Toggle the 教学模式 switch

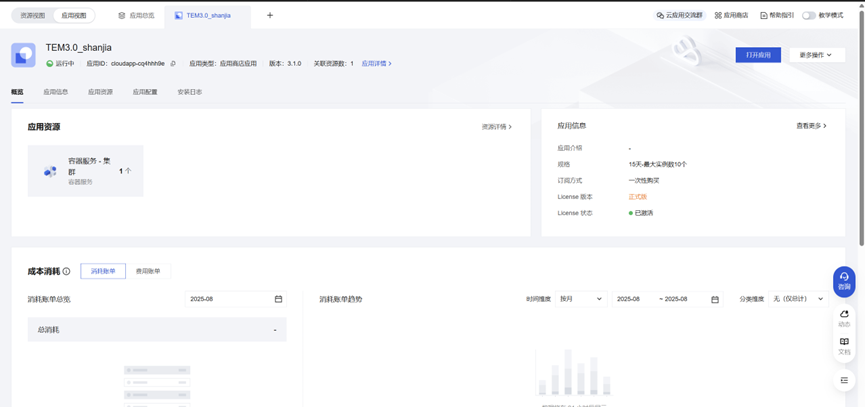pos(808,16)
